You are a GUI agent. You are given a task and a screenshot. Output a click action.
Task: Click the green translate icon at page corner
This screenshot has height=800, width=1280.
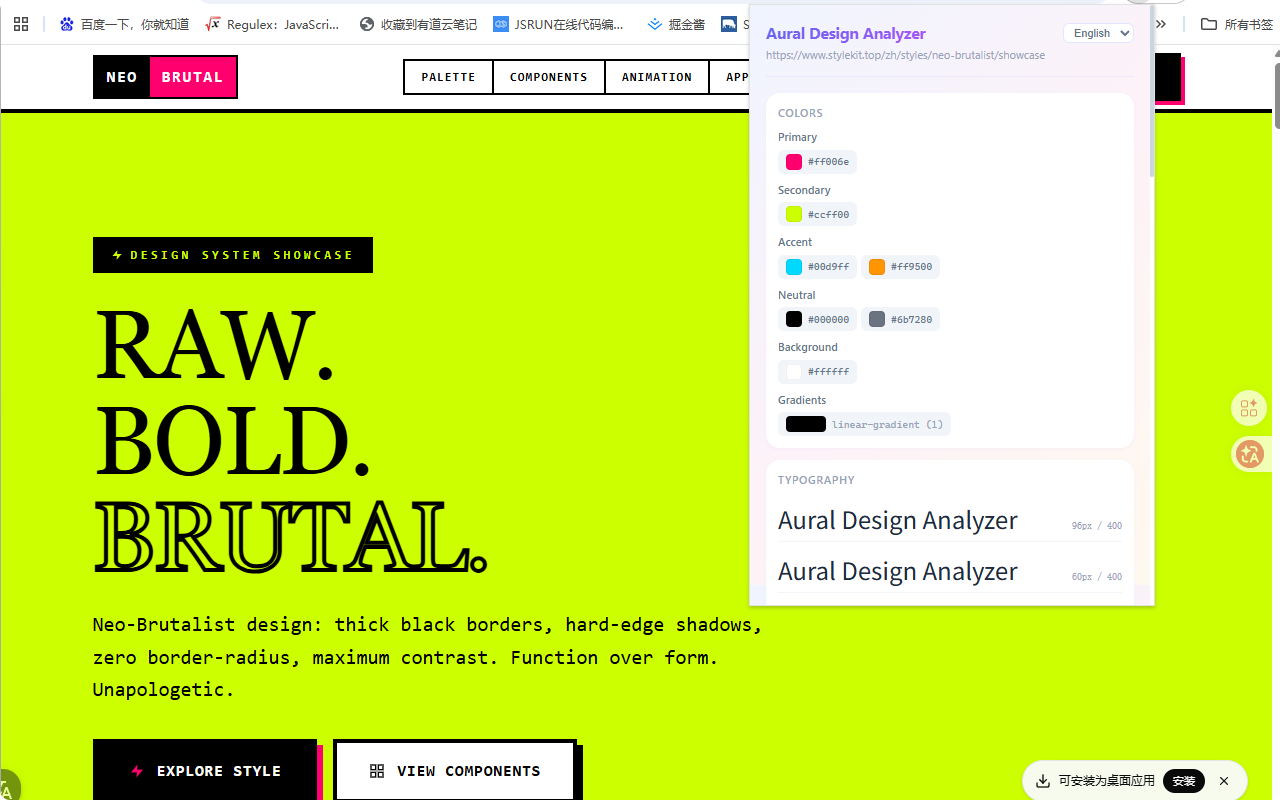coord(8,787)
